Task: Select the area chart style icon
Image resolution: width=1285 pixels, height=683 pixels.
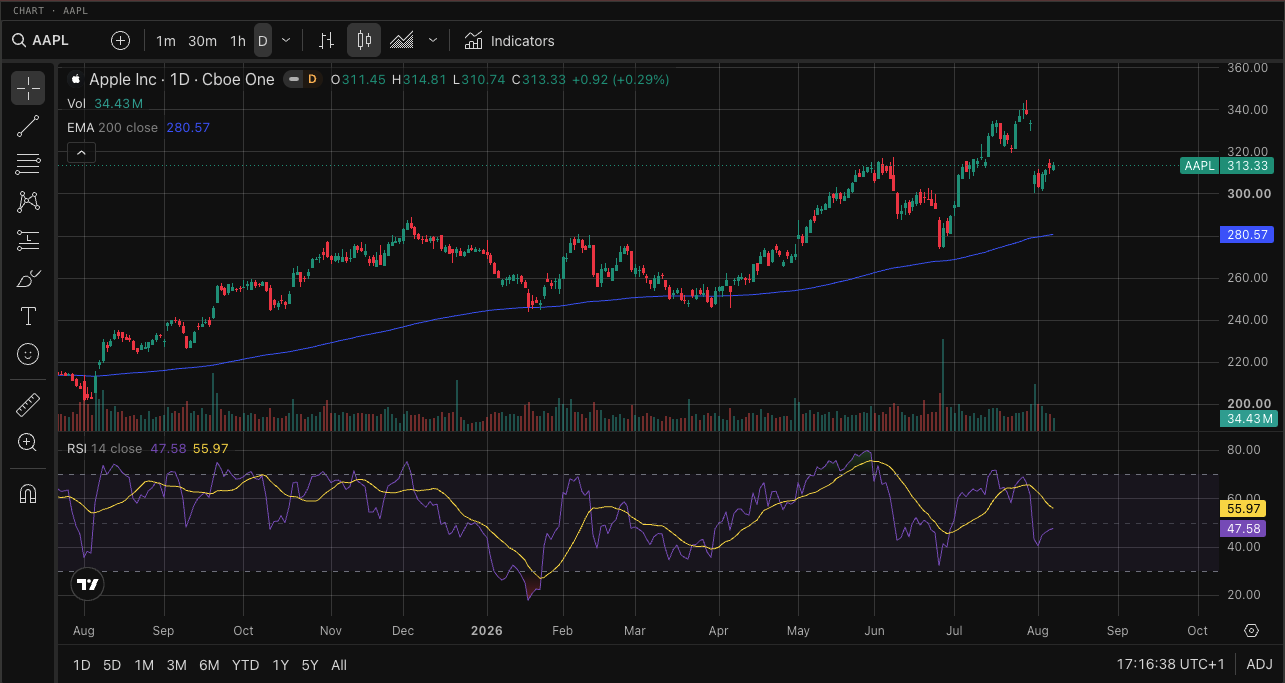Action: [x=402, y=41]
